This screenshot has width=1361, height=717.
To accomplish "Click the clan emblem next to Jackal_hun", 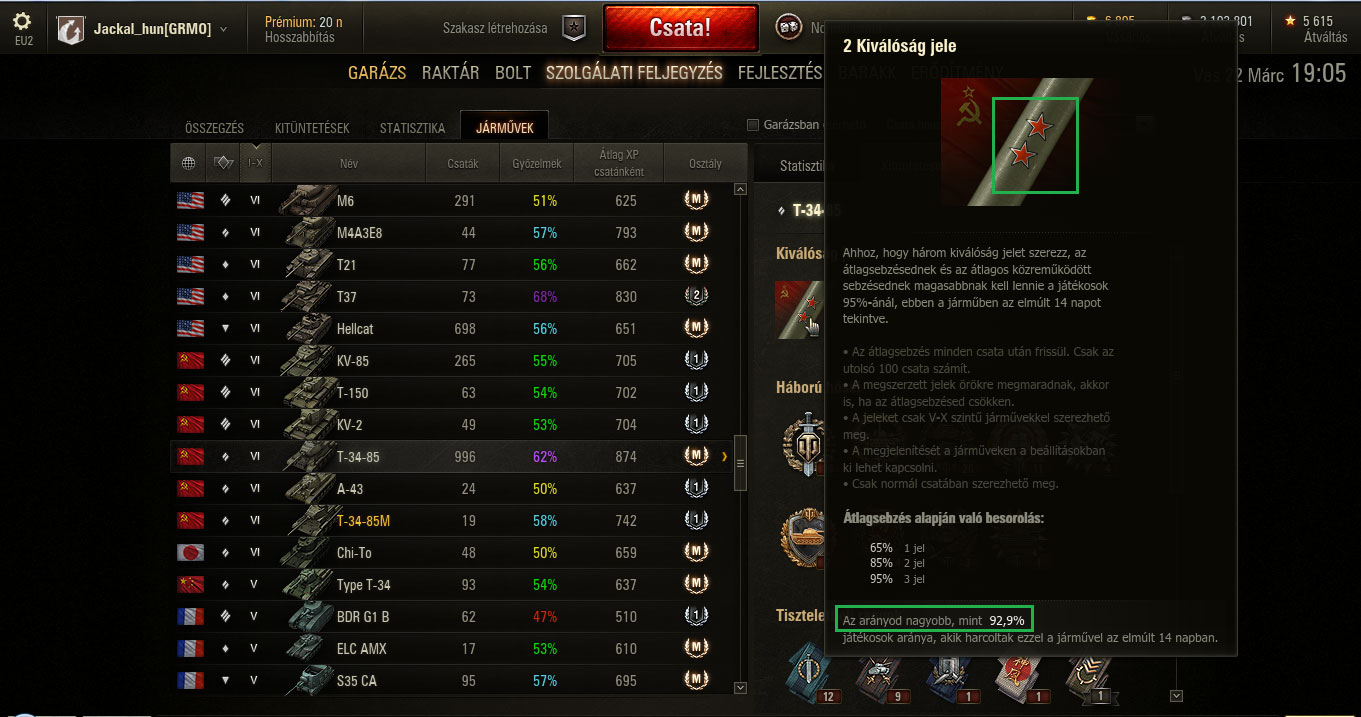I will coord(71,29).
